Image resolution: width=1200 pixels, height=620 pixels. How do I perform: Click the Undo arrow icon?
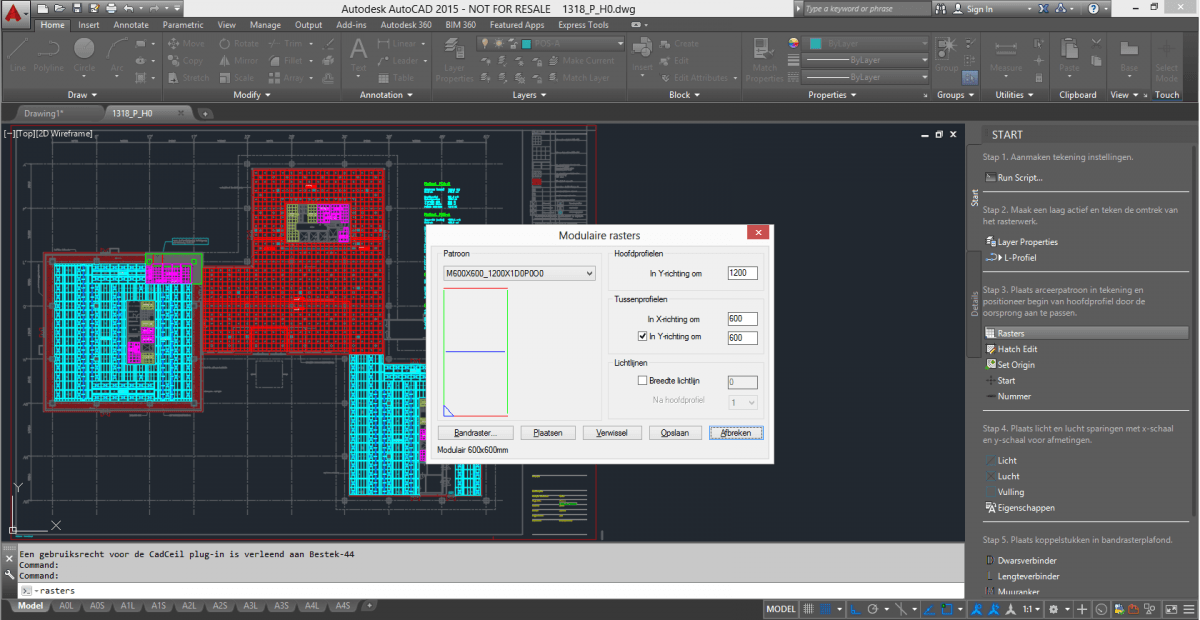pyautogui.click(x=127, y=8)
